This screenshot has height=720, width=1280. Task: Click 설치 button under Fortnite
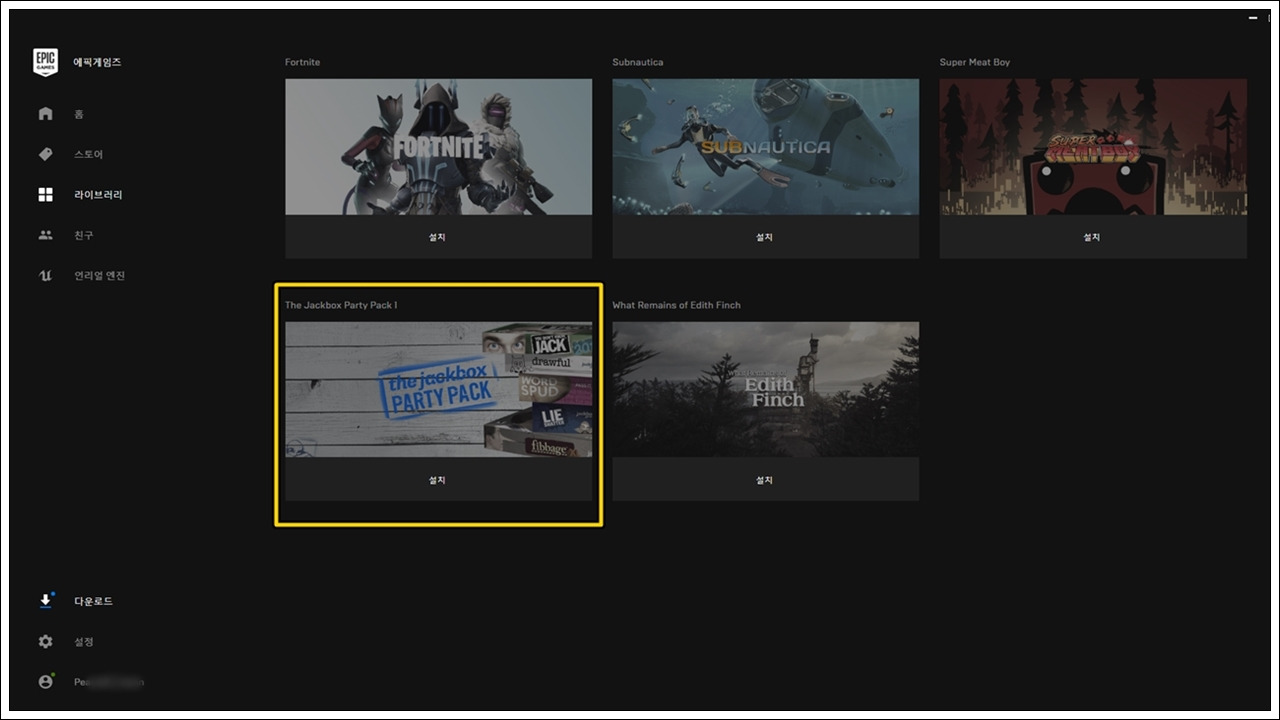coord(438,237)
